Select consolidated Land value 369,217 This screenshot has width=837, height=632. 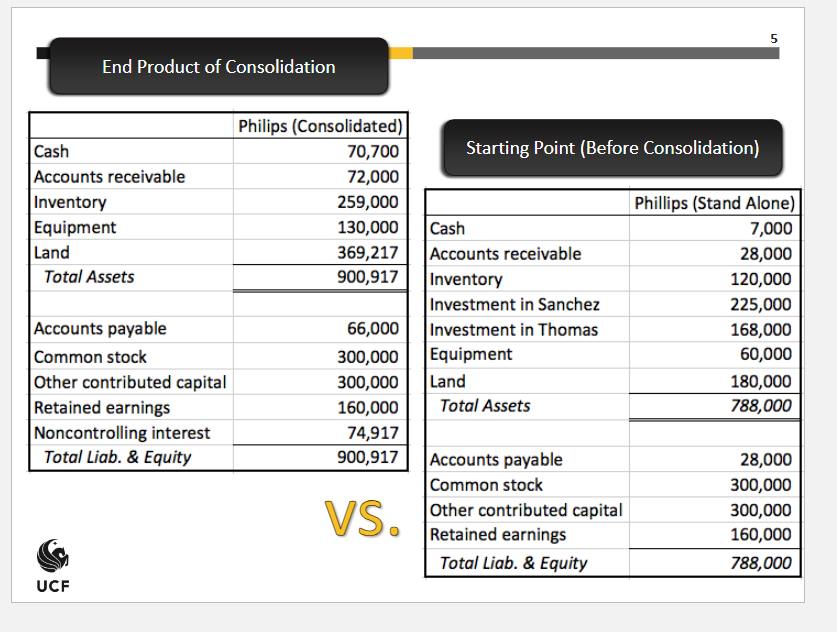367,252
